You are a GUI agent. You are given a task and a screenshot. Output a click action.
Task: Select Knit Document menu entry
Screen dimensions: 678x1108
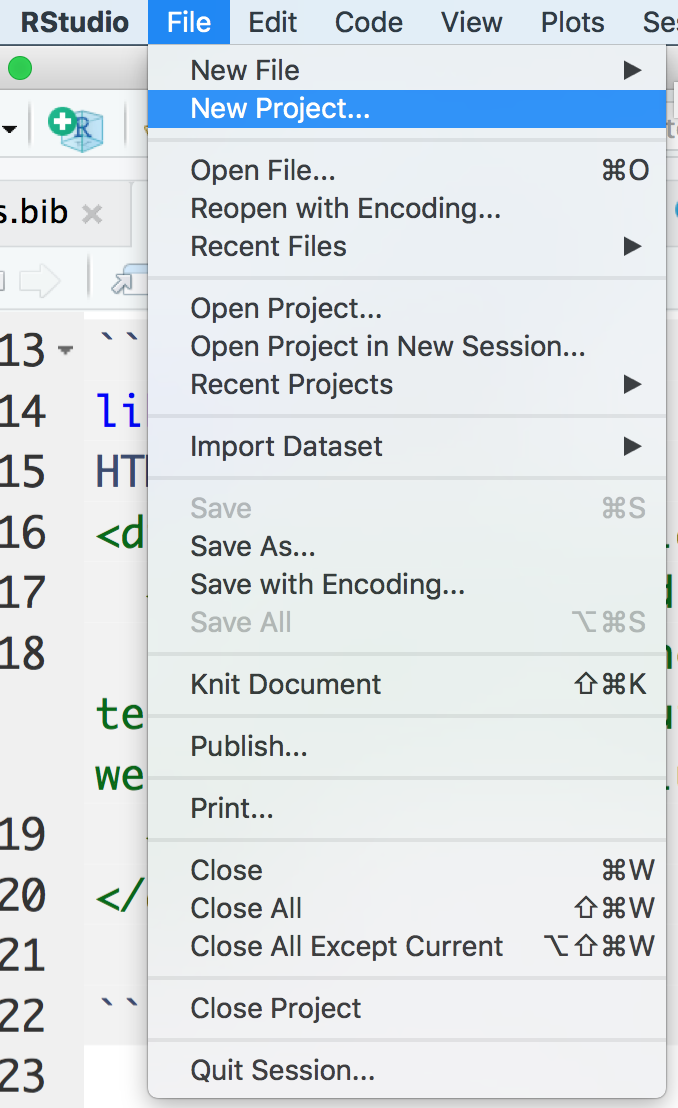(286, 684)
